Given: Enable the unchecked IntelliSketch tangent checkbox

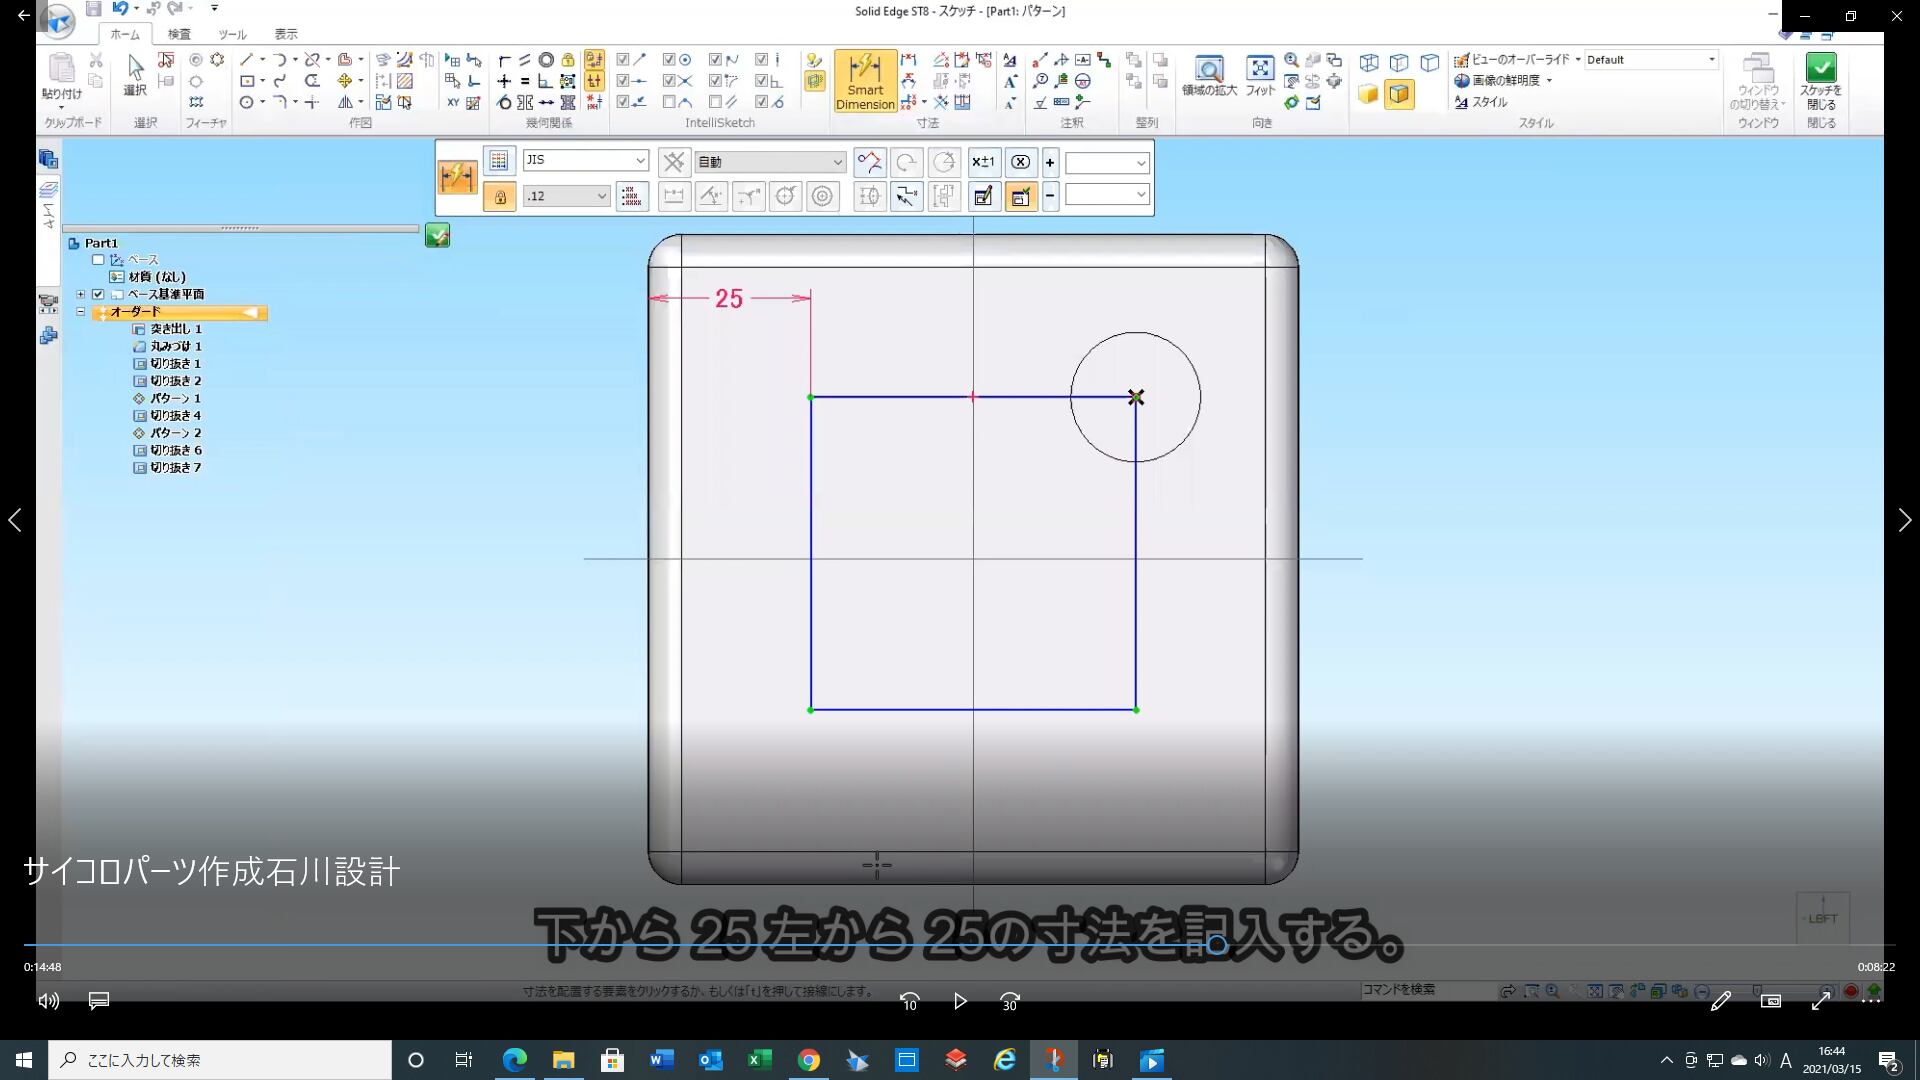Looking at the screenshot, I should click(x=669, y=102).
